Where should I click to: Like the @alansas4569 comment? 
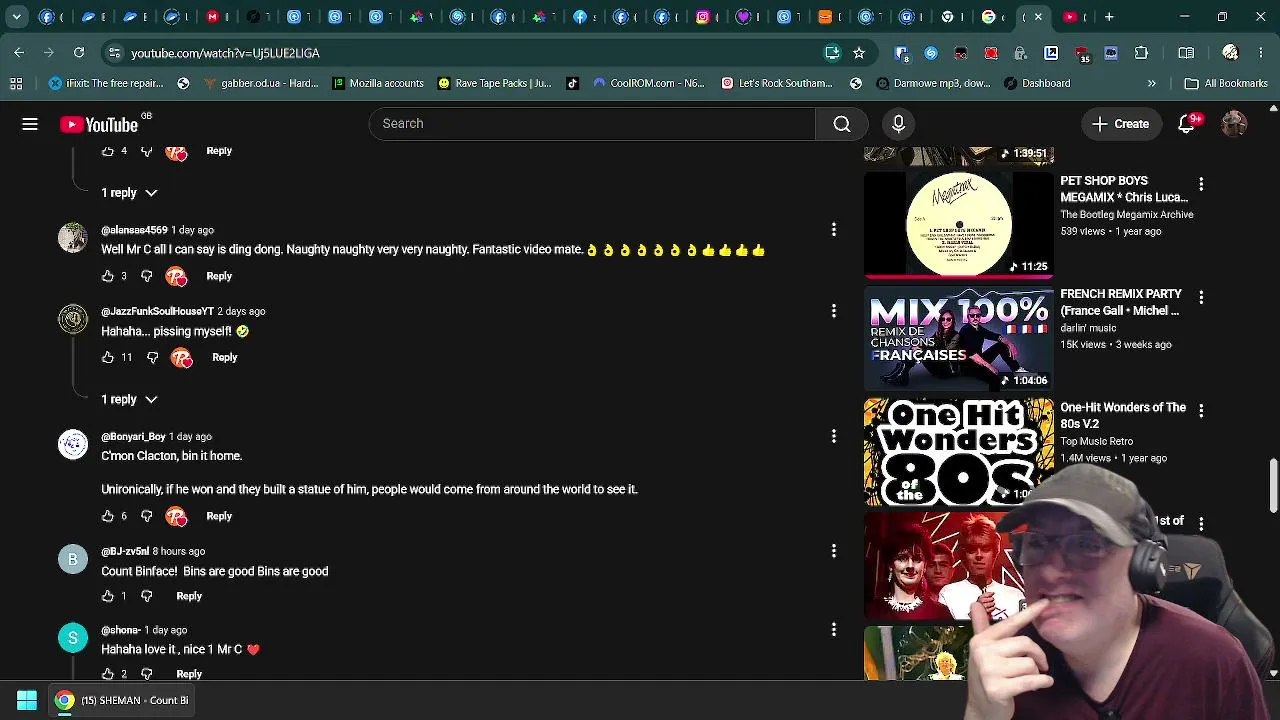point(108,276)
